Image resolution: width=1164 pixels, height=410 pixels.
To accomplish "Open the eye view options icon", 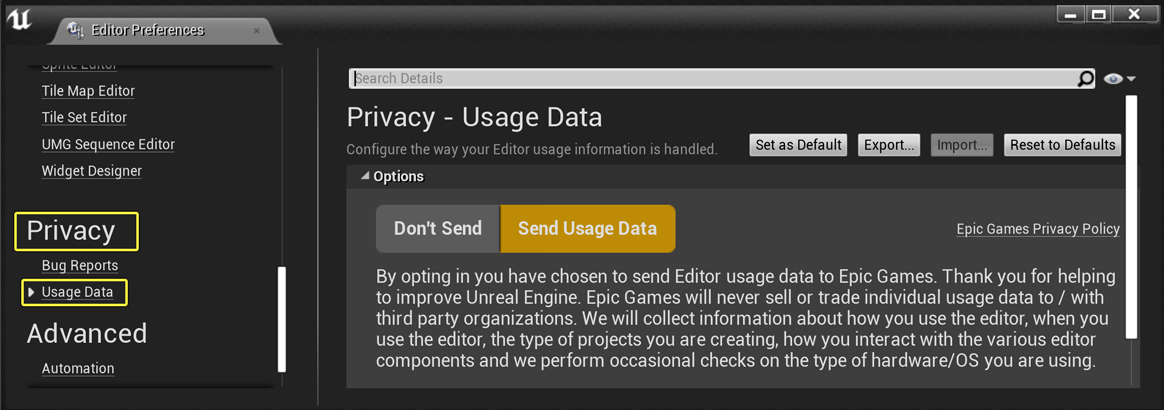I will point(1113,79).
